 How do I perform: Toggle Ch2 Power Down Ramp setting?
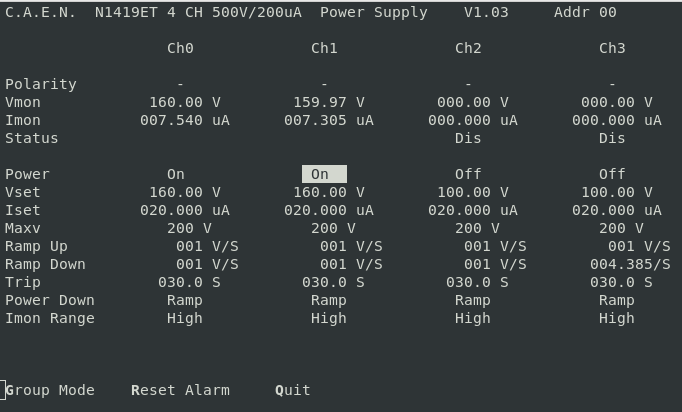coord(473,301)
